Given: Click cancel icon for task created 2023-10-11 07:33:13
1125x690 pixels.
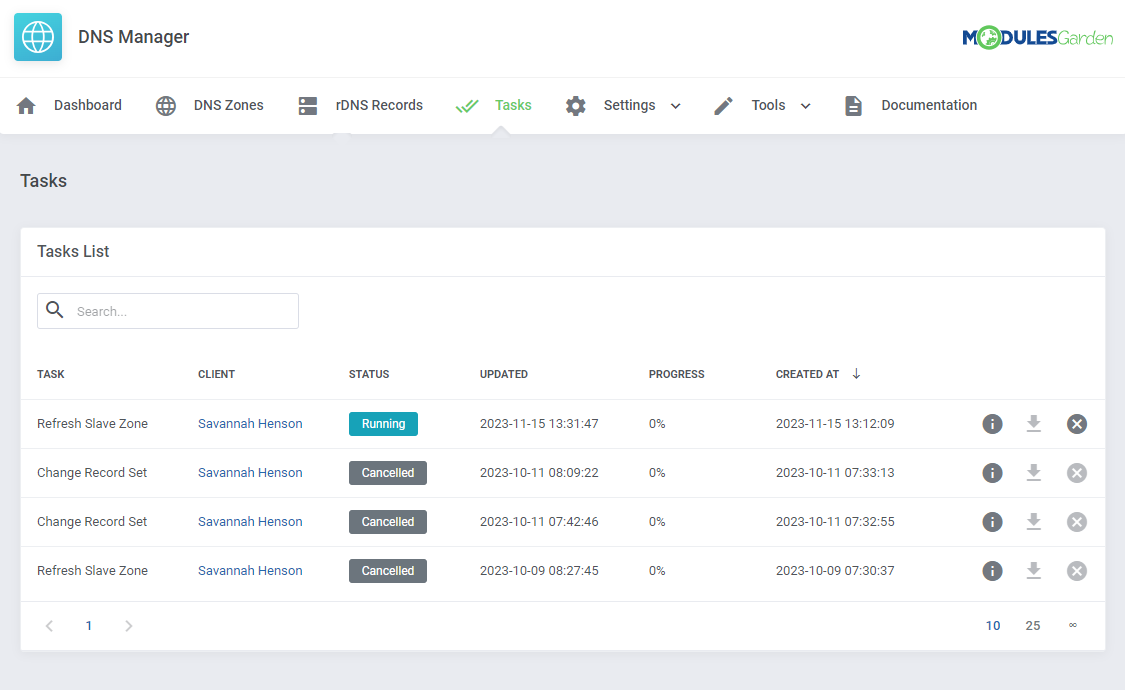Looking at the screenshot, I should coord(1077,473).
